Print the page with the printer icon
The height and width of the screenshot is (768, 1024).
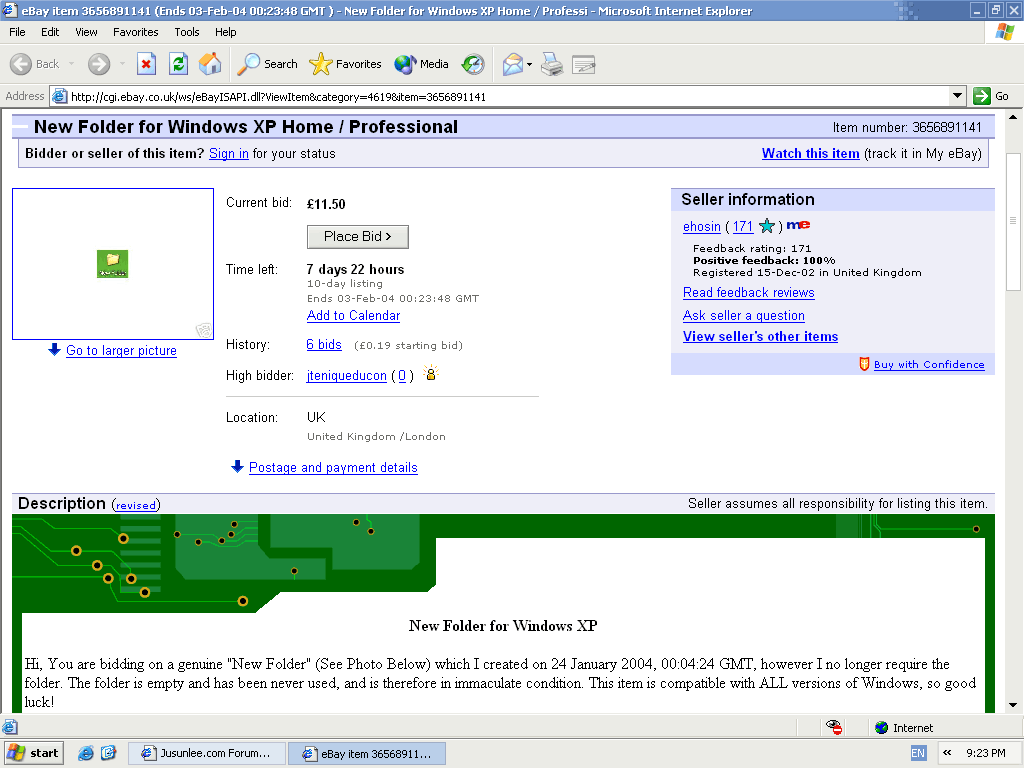552,64
